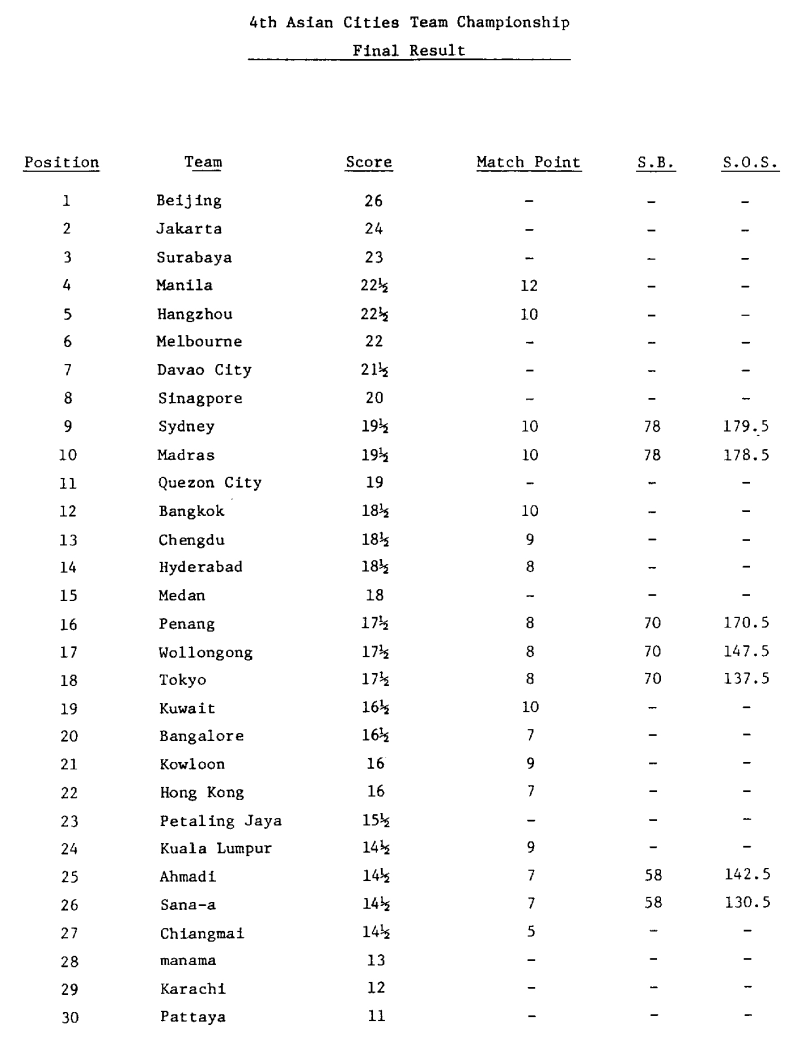
Task: Select the Jakarta team name
Action: pyautogui.click(x=190, y=229)
